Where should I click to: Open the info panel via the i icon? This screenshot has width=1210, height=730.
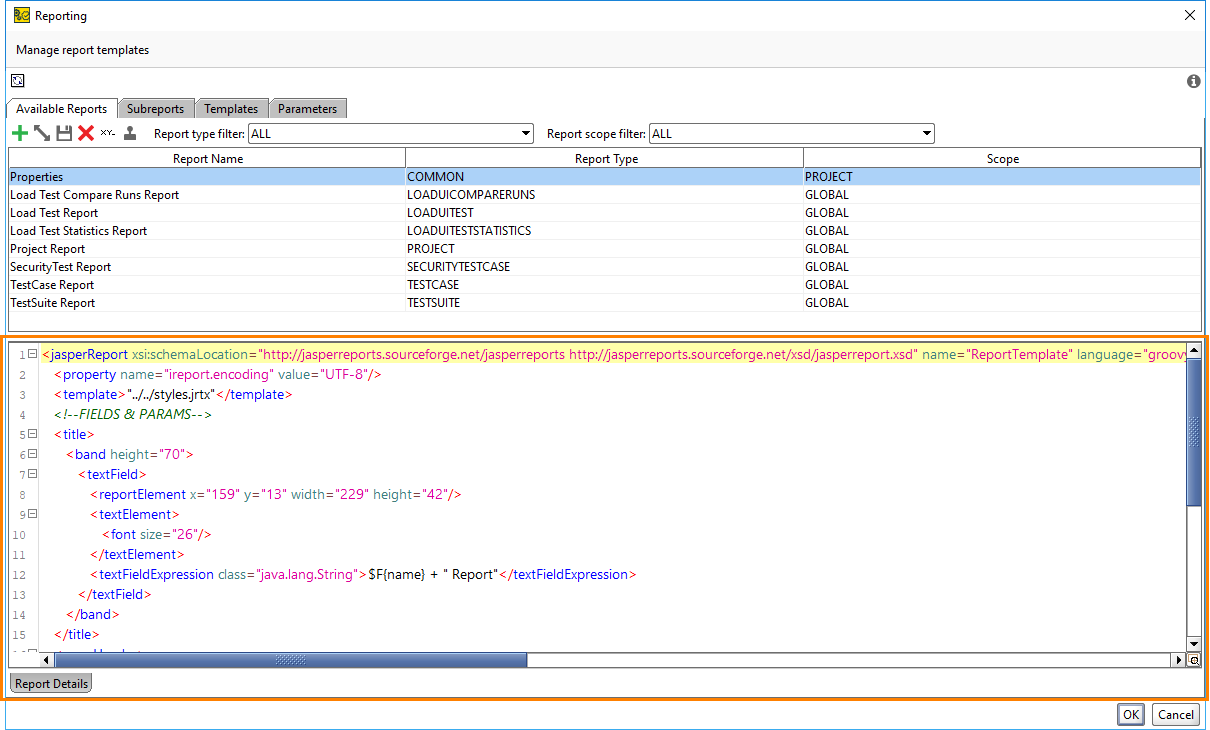[1193, 82]
